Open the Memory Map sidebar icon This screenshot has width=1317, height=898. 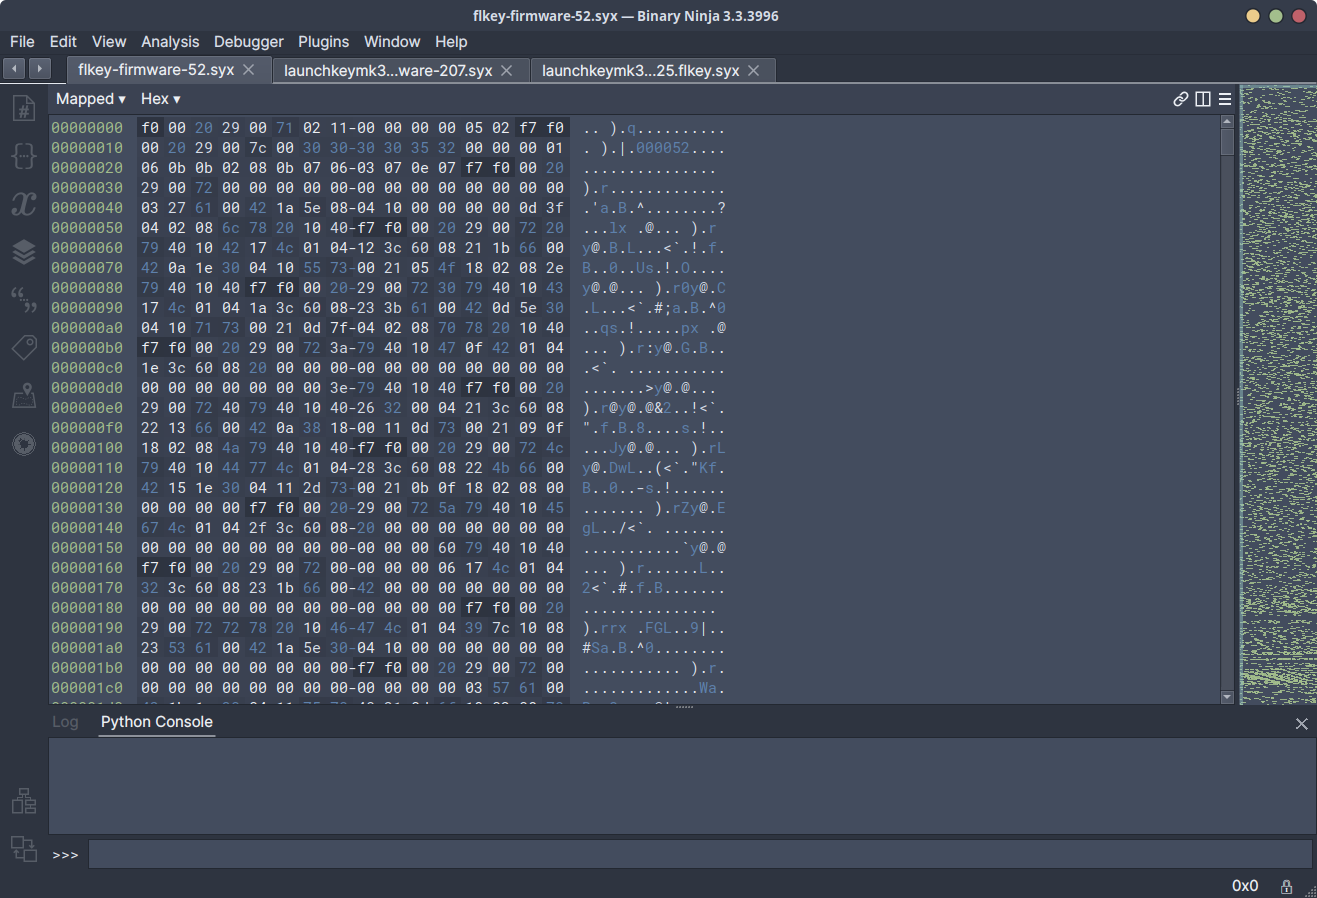click(x=24, y=396)
